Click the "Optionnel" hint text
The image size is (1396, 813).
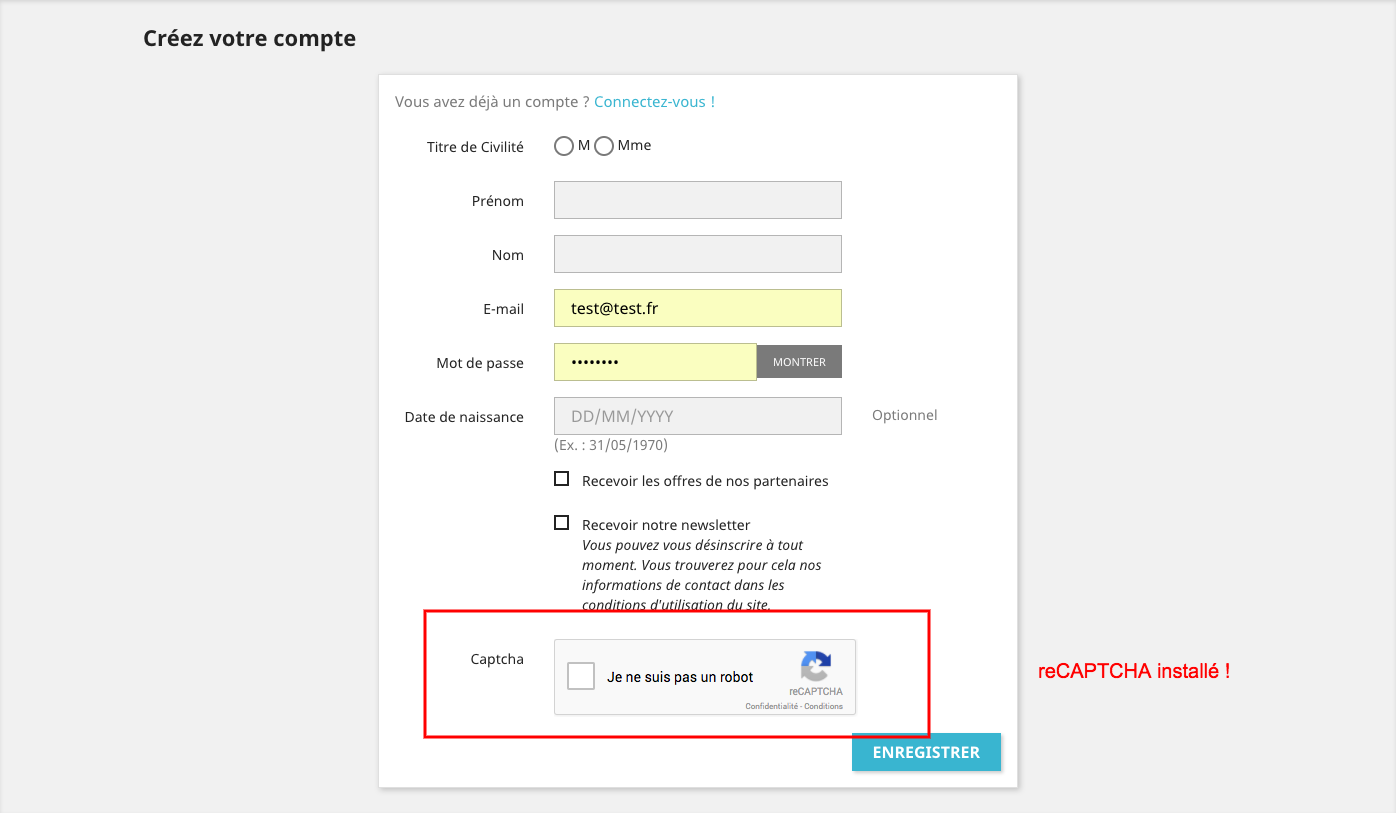click(x=904, y=415)
